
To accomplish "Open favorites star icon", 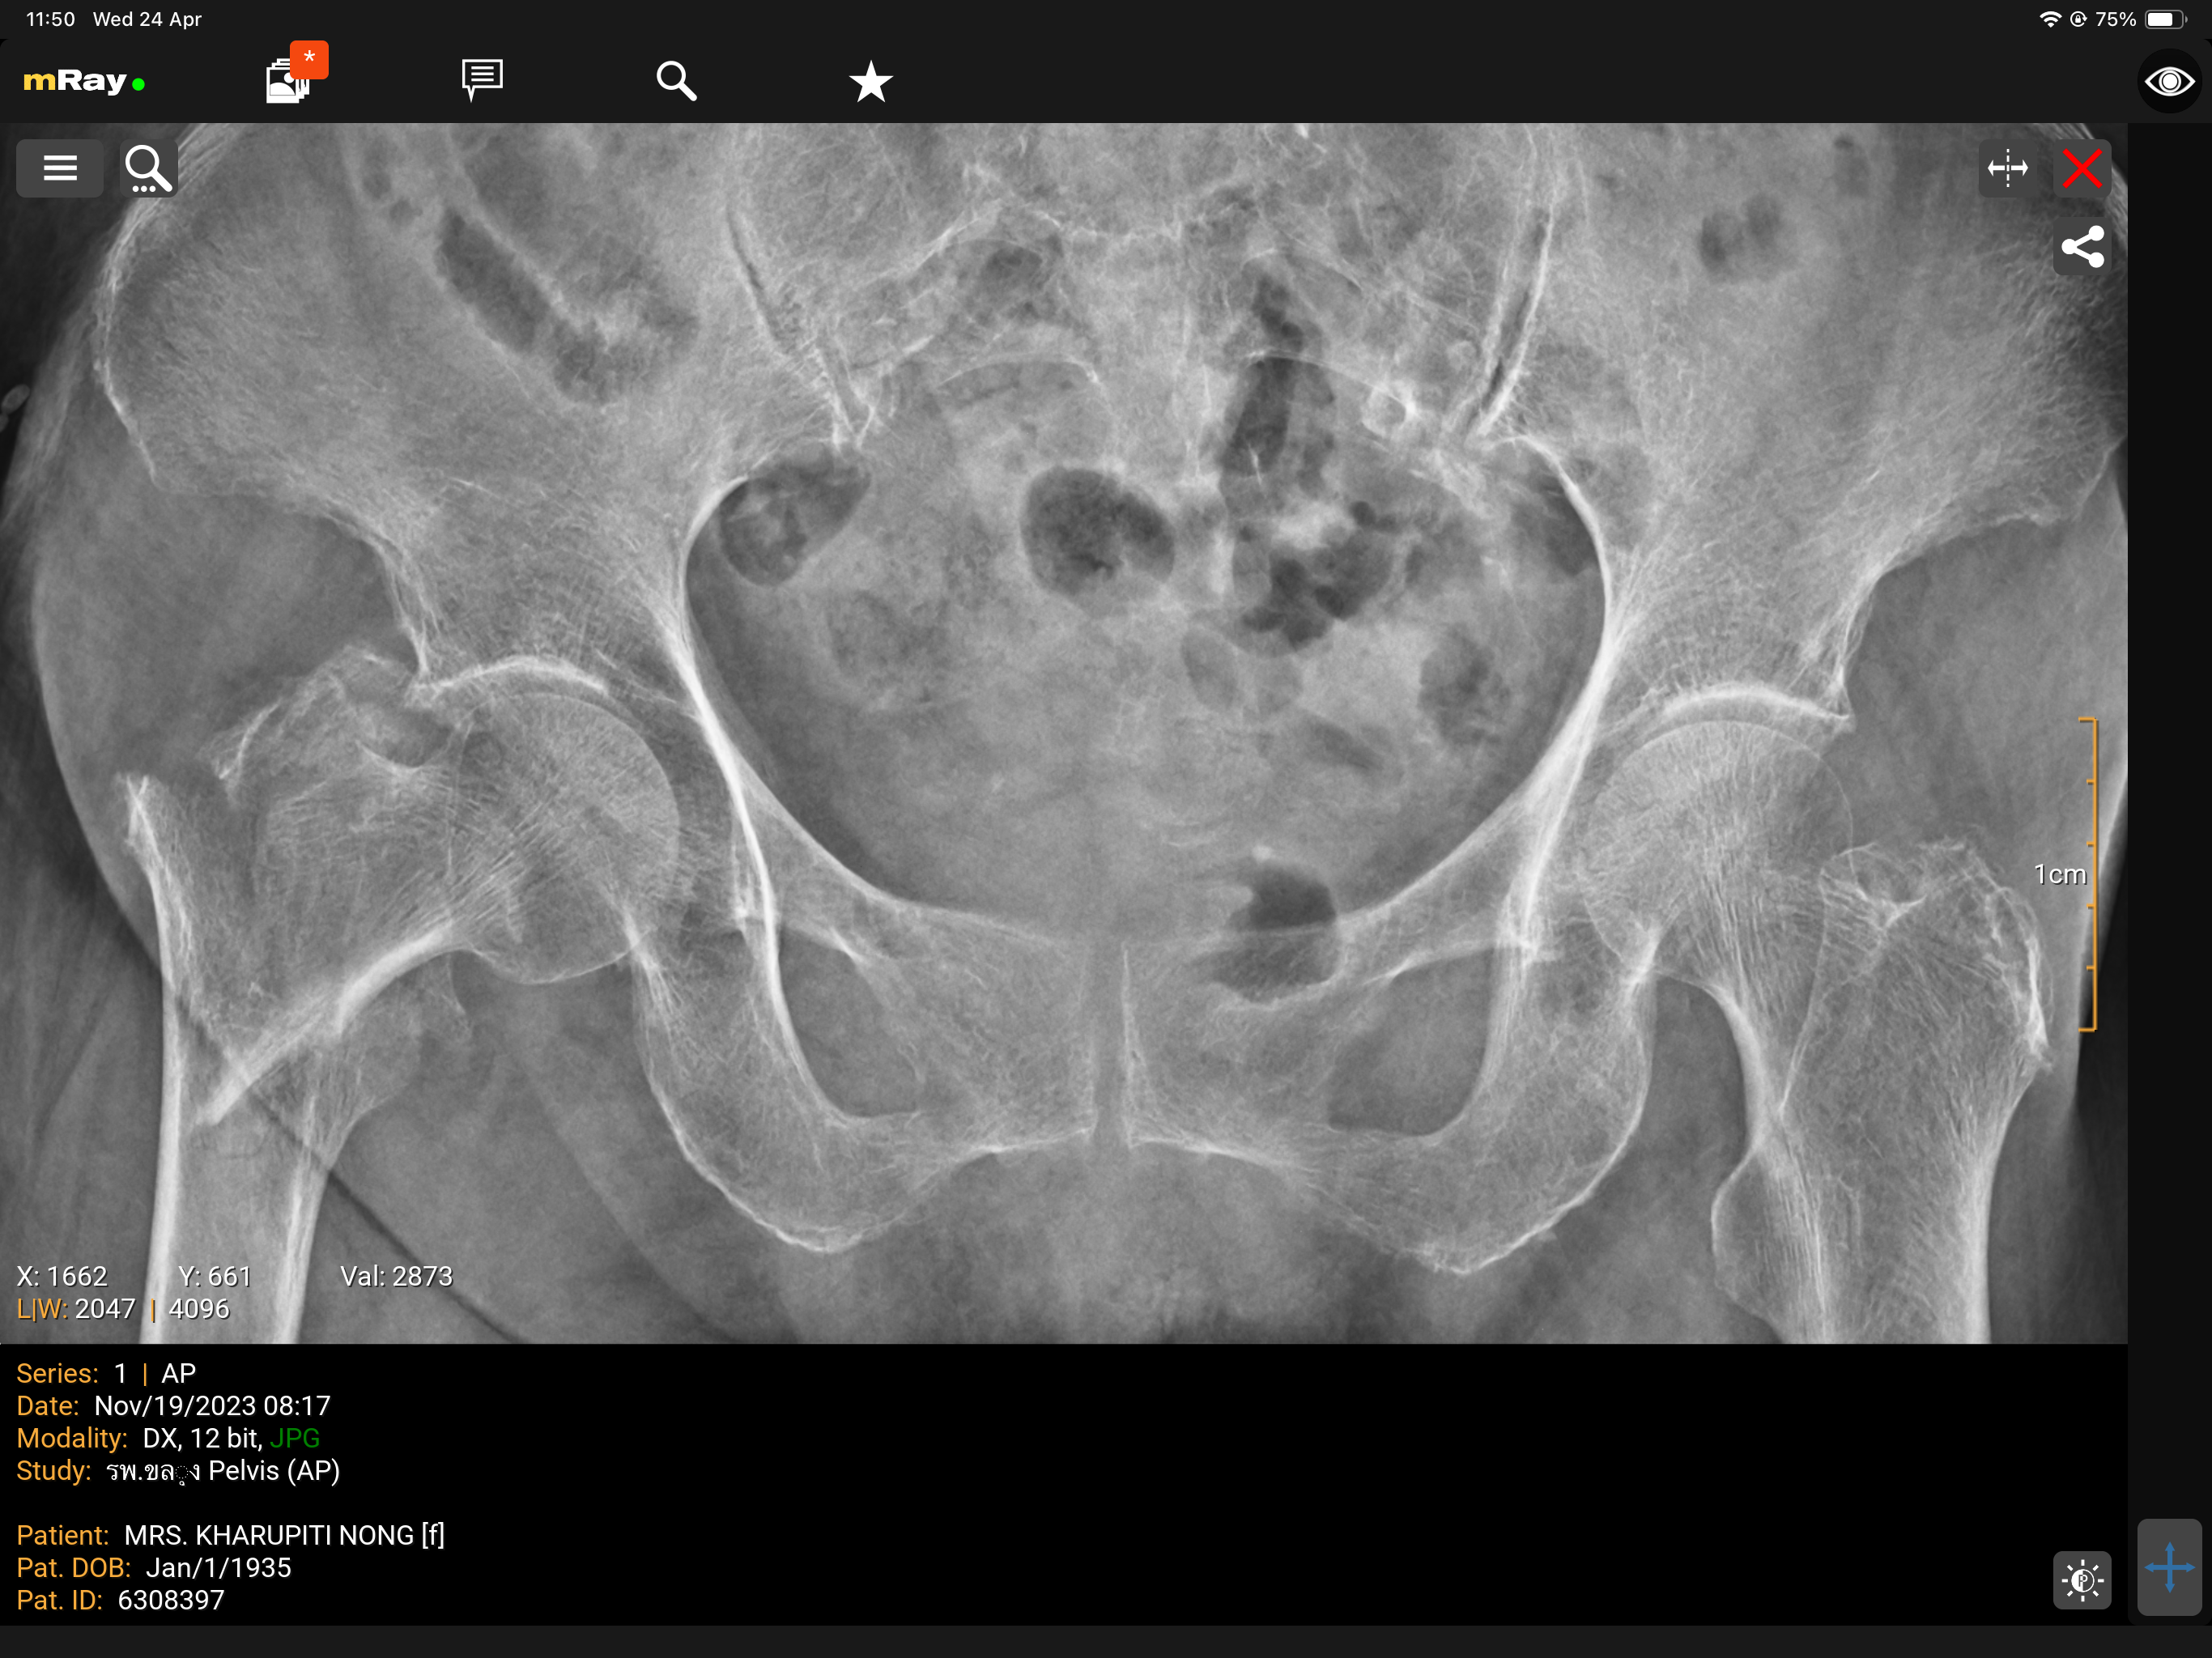I will [x=870, y=81].
